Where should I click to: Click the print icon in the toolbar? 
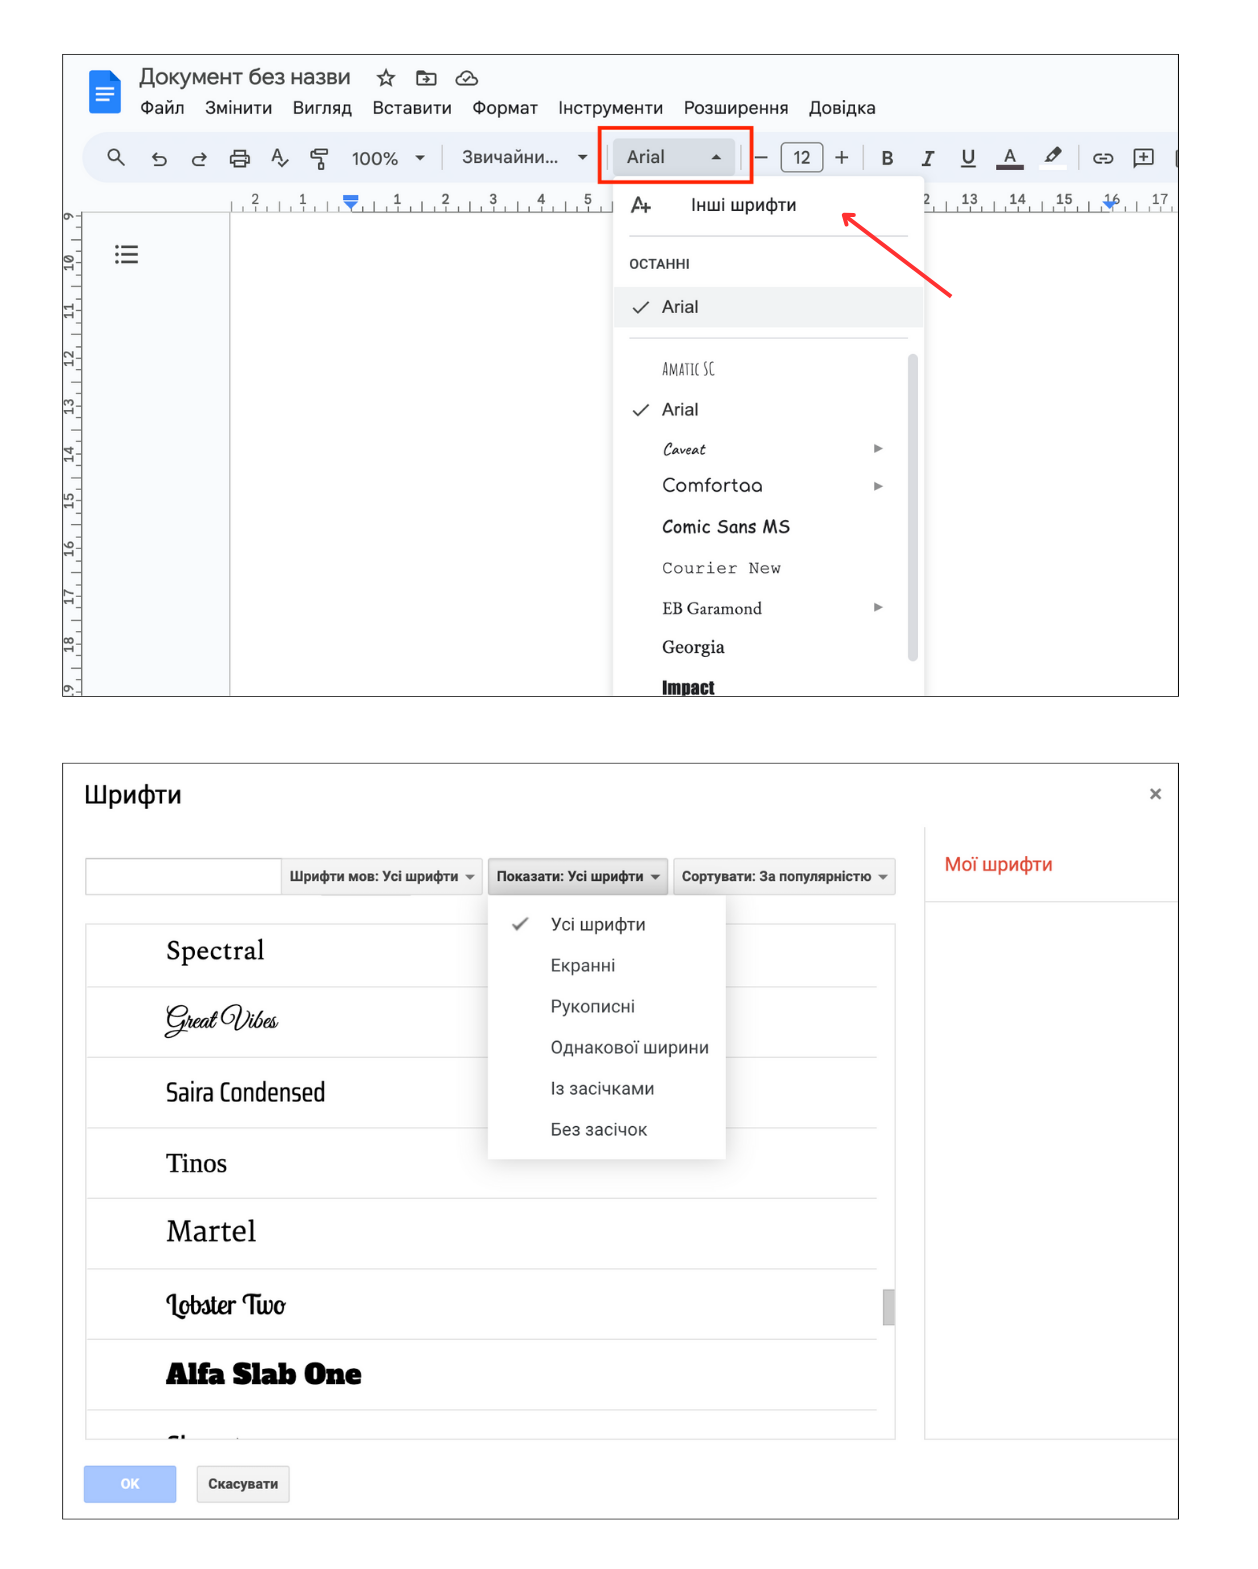(x=239, y=158)
